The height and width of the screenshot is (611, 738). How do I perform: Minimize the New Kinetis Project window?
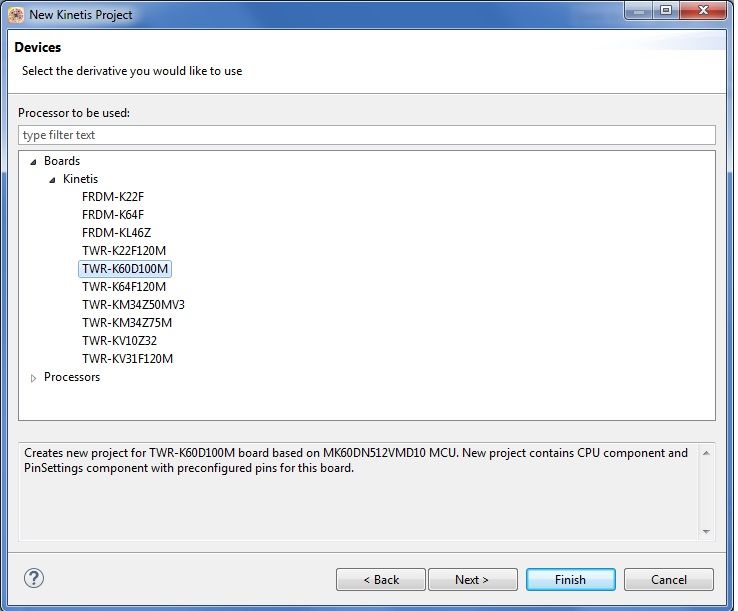pos(639,11)
